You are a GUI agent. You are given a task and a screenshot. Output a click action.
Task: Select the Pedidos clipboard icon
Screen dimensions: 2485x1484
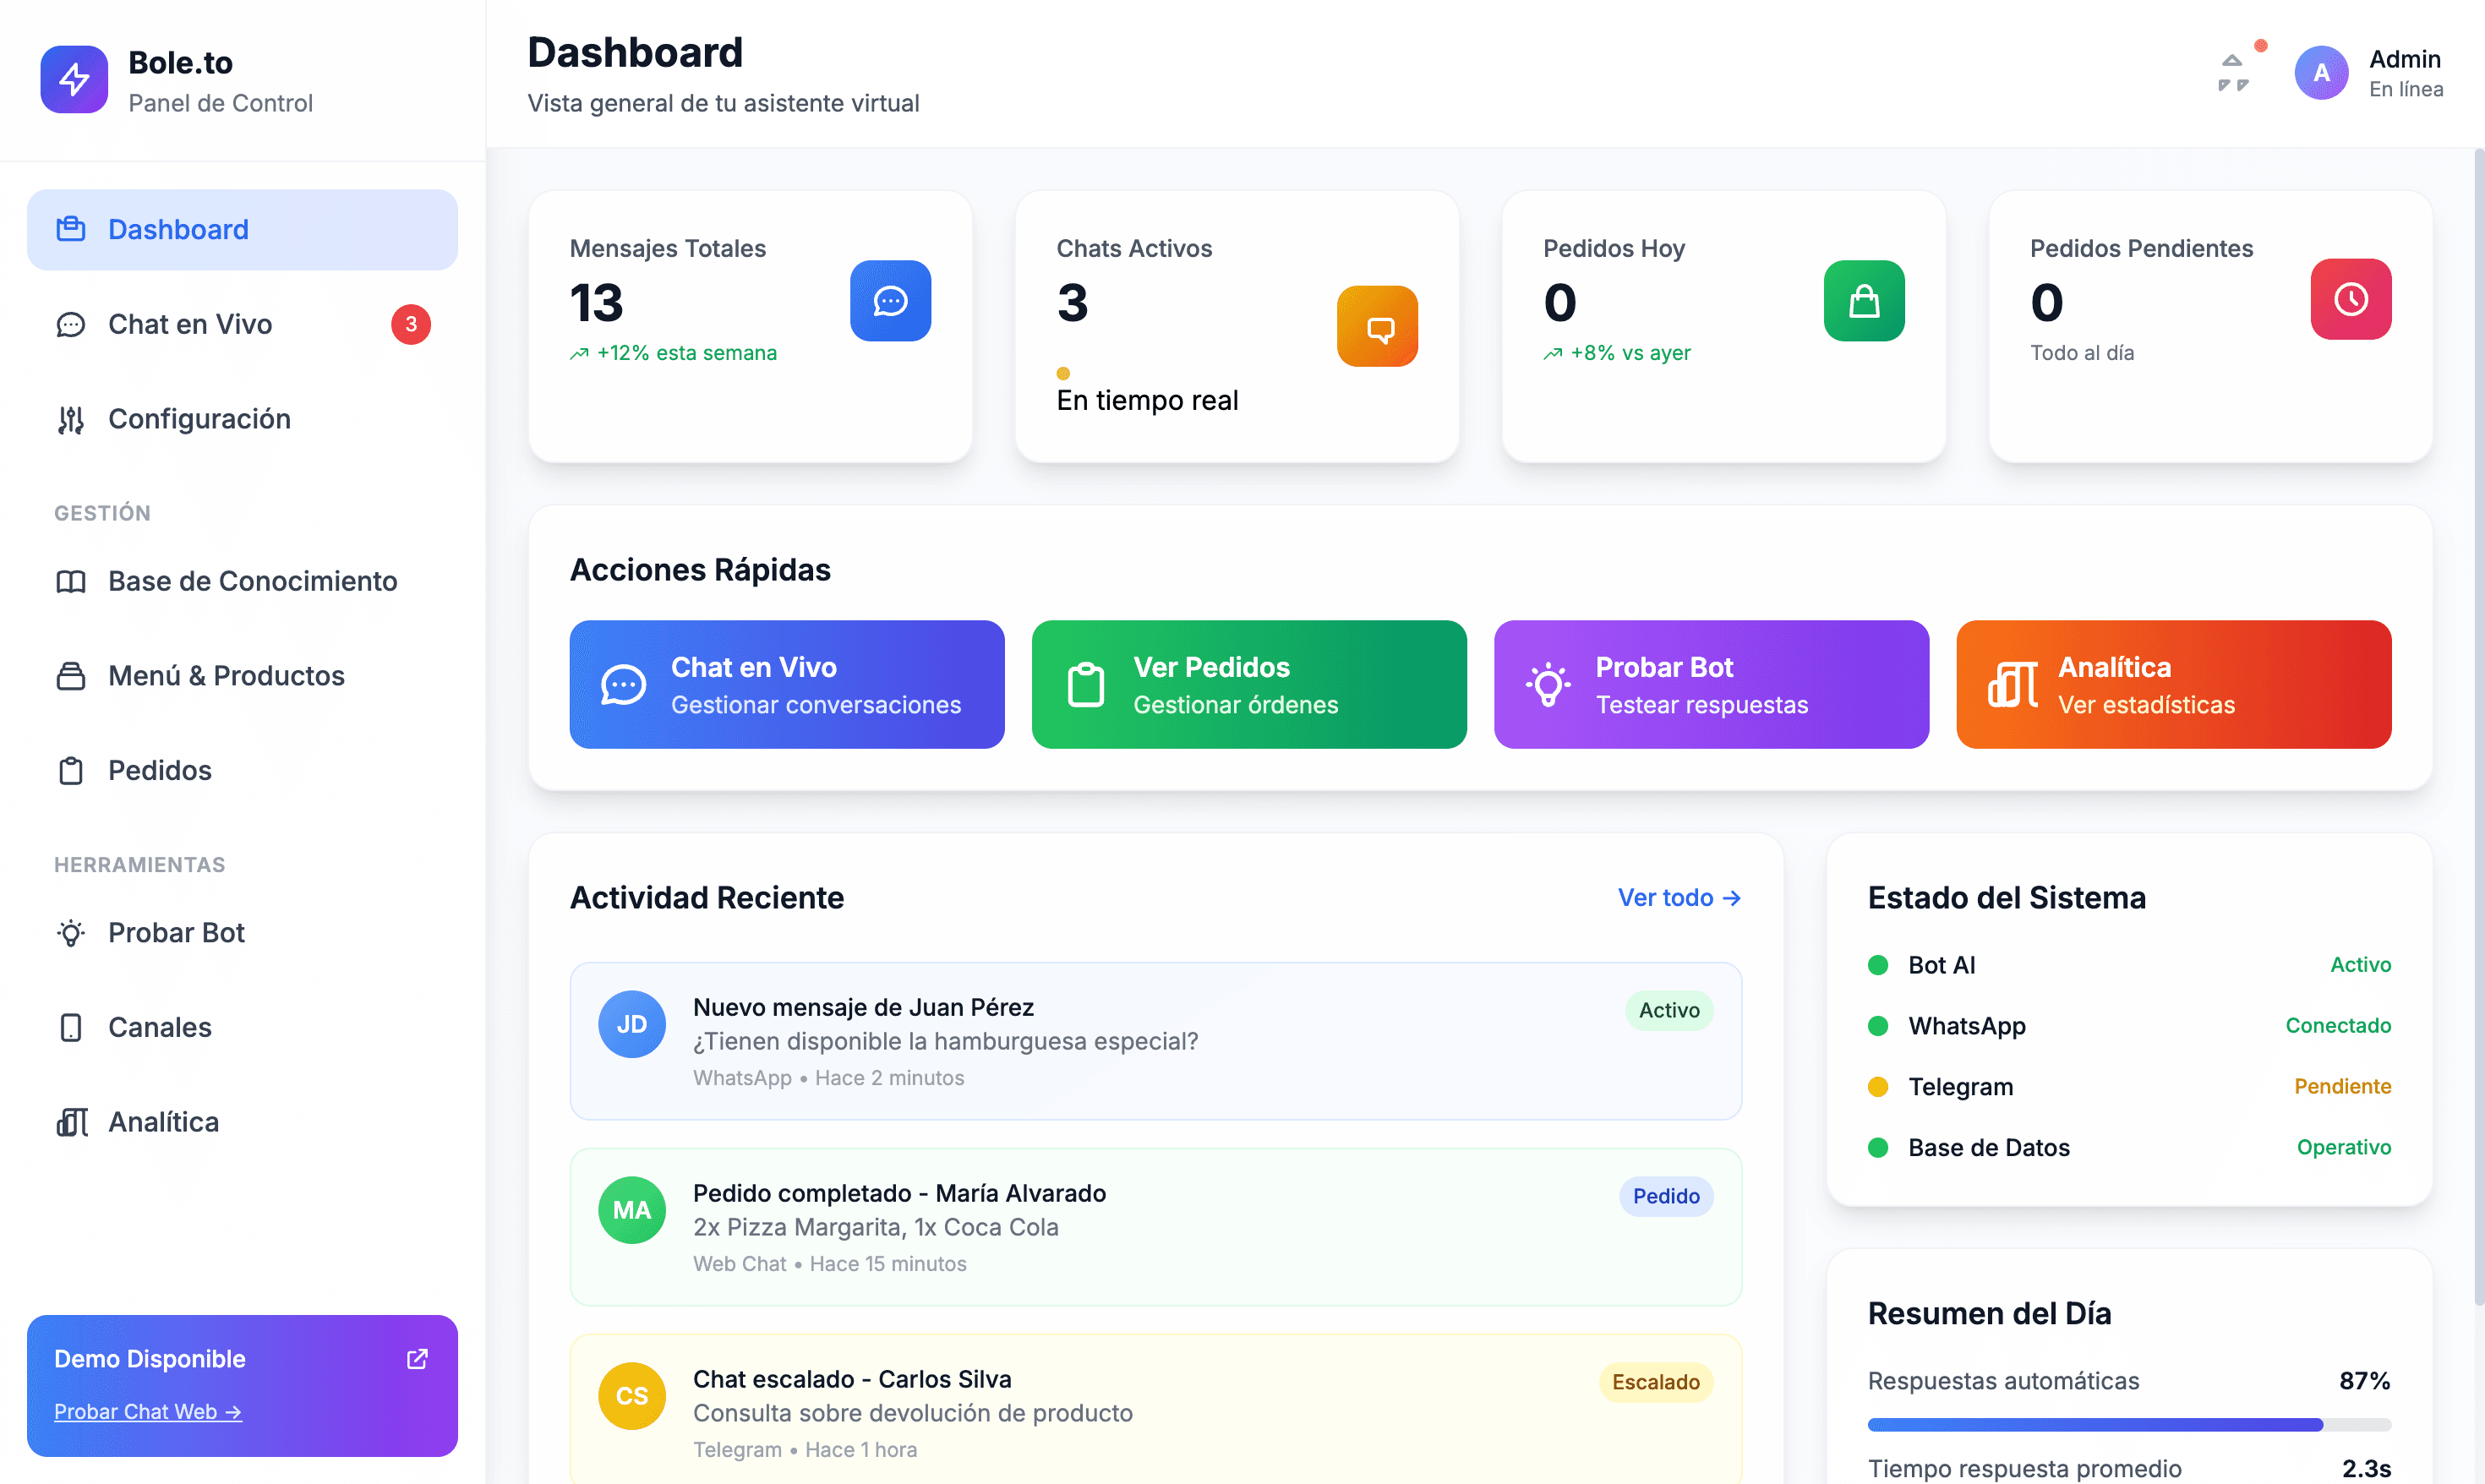tap(70, 770)
